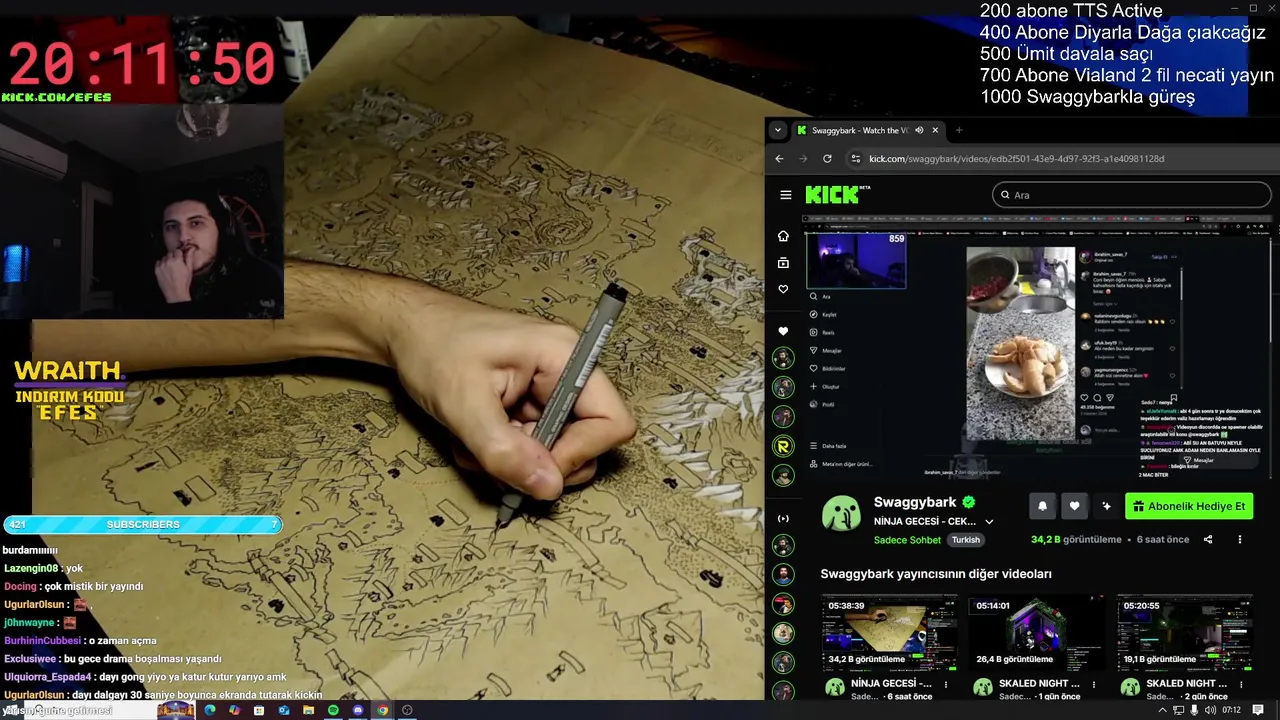The width and height of the screenshot is (1280, 720).
Task: Expand the NİNJA GECESİ stream title
Action: pos(989,522)
